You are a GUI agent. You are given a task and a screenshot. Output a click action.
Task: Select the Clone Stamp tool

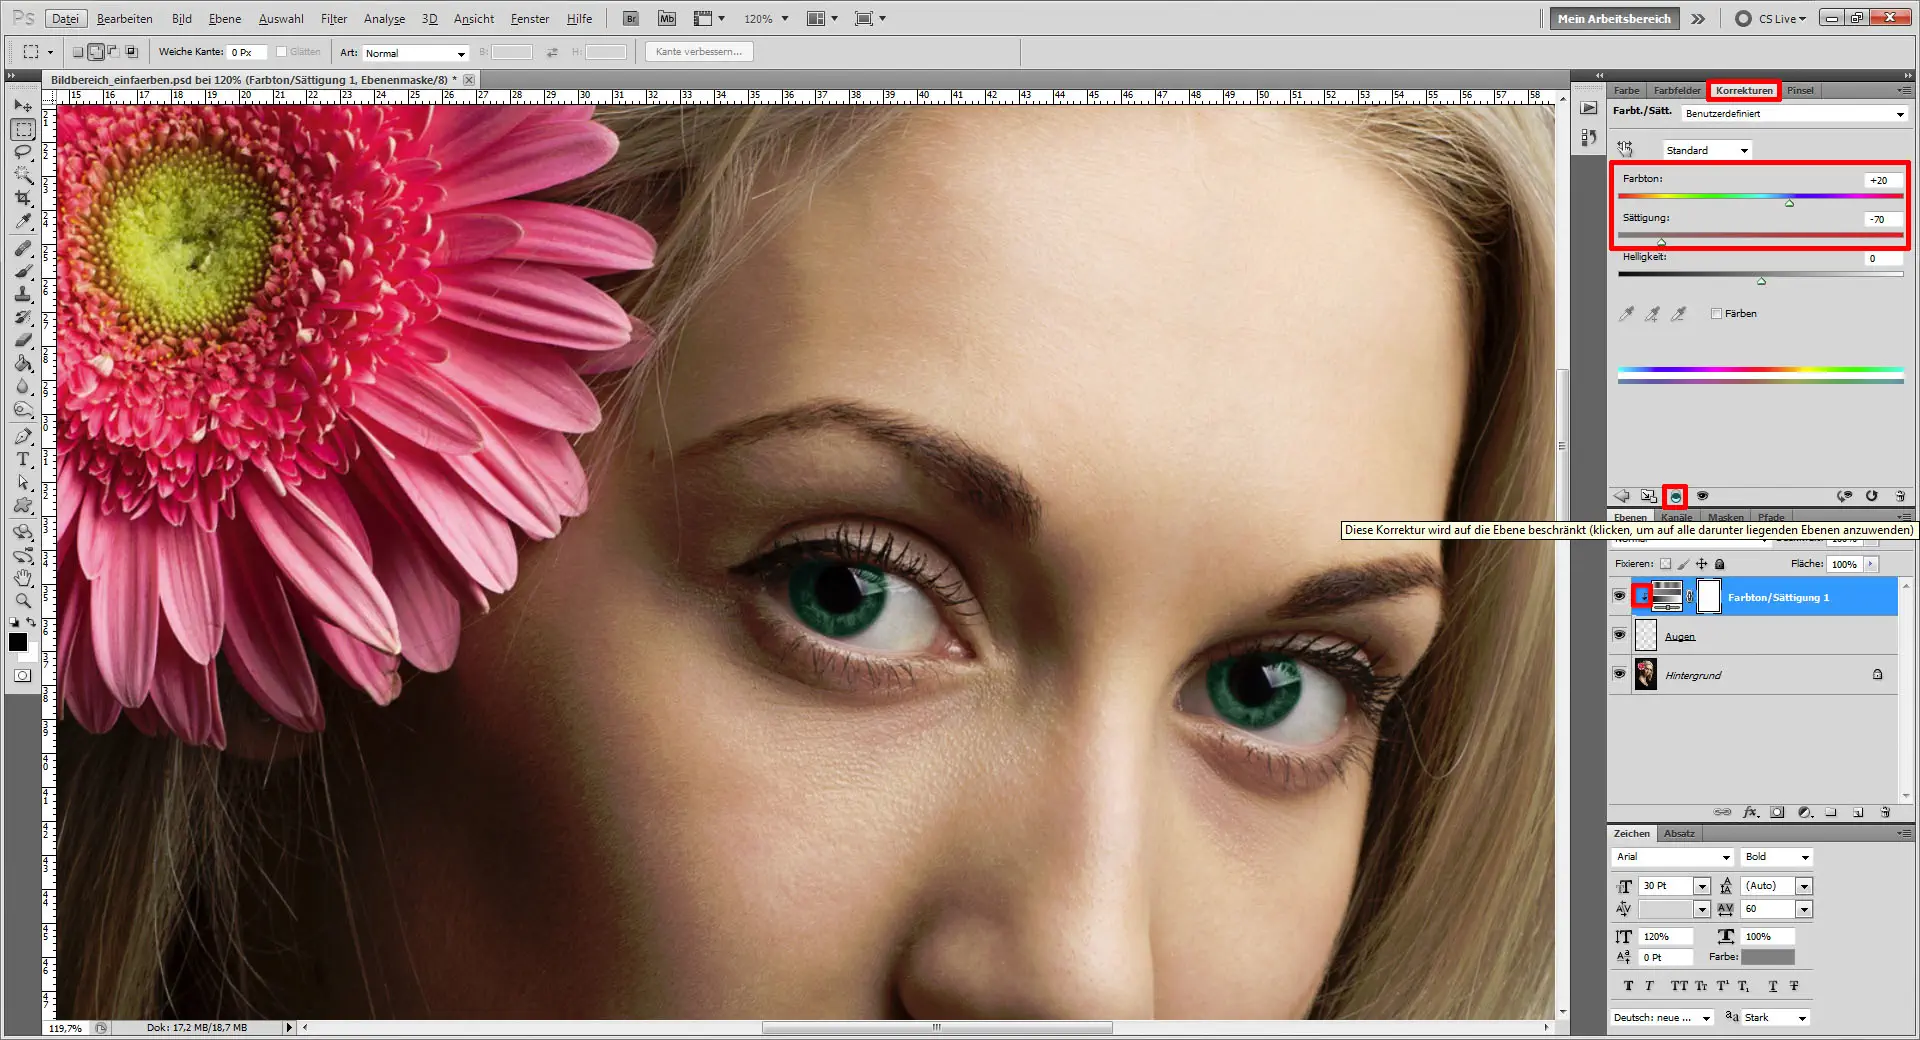pos(22,294)
